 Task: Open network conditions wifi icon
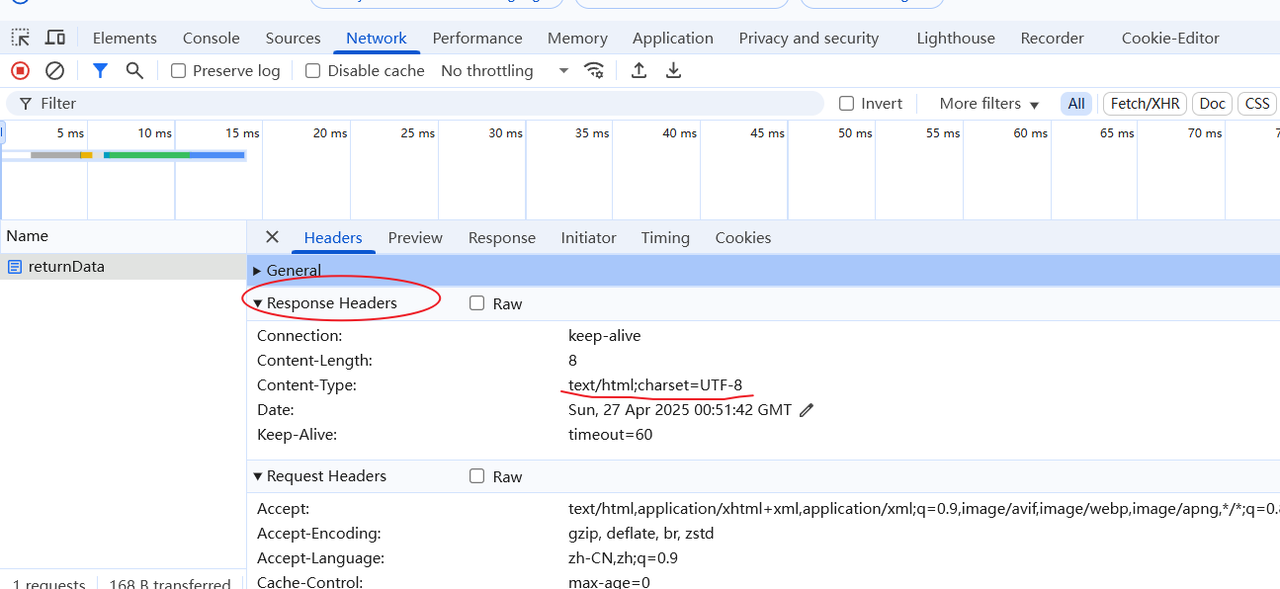pyautogui.click(x=594, y=70)
